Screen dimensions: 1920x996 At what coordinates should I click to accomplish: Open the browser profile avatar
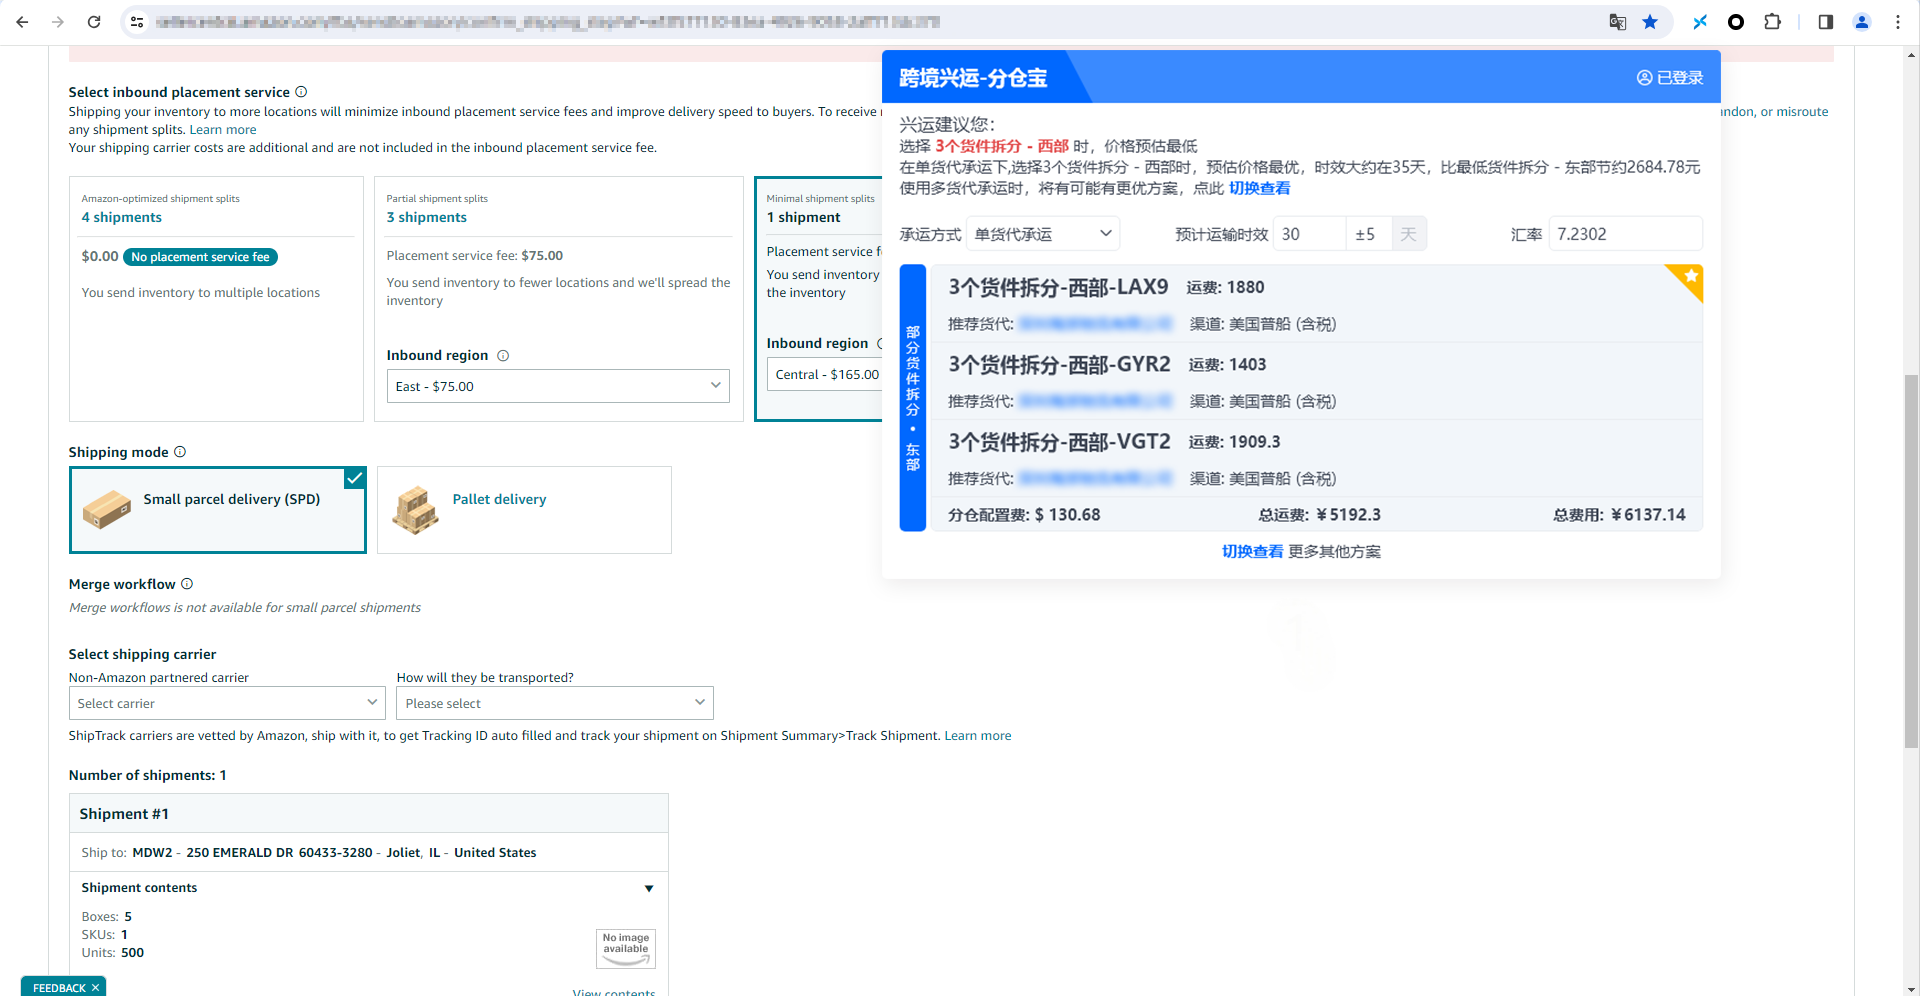coord(1862,22)
